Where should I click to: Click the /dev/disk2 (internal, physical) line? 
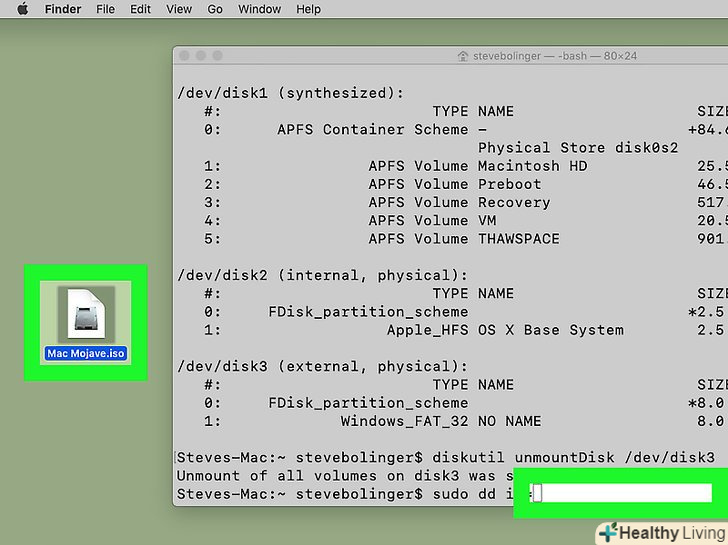coord(322,275)
